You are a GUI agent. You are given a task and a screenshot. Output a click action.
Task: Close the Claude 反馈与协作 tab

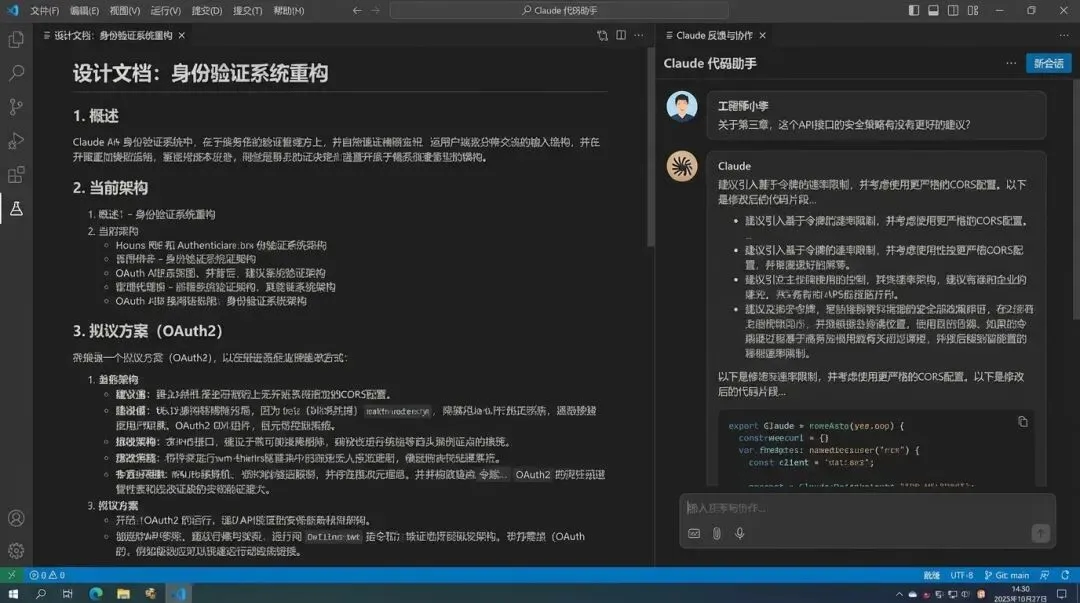tap(762, 35)
